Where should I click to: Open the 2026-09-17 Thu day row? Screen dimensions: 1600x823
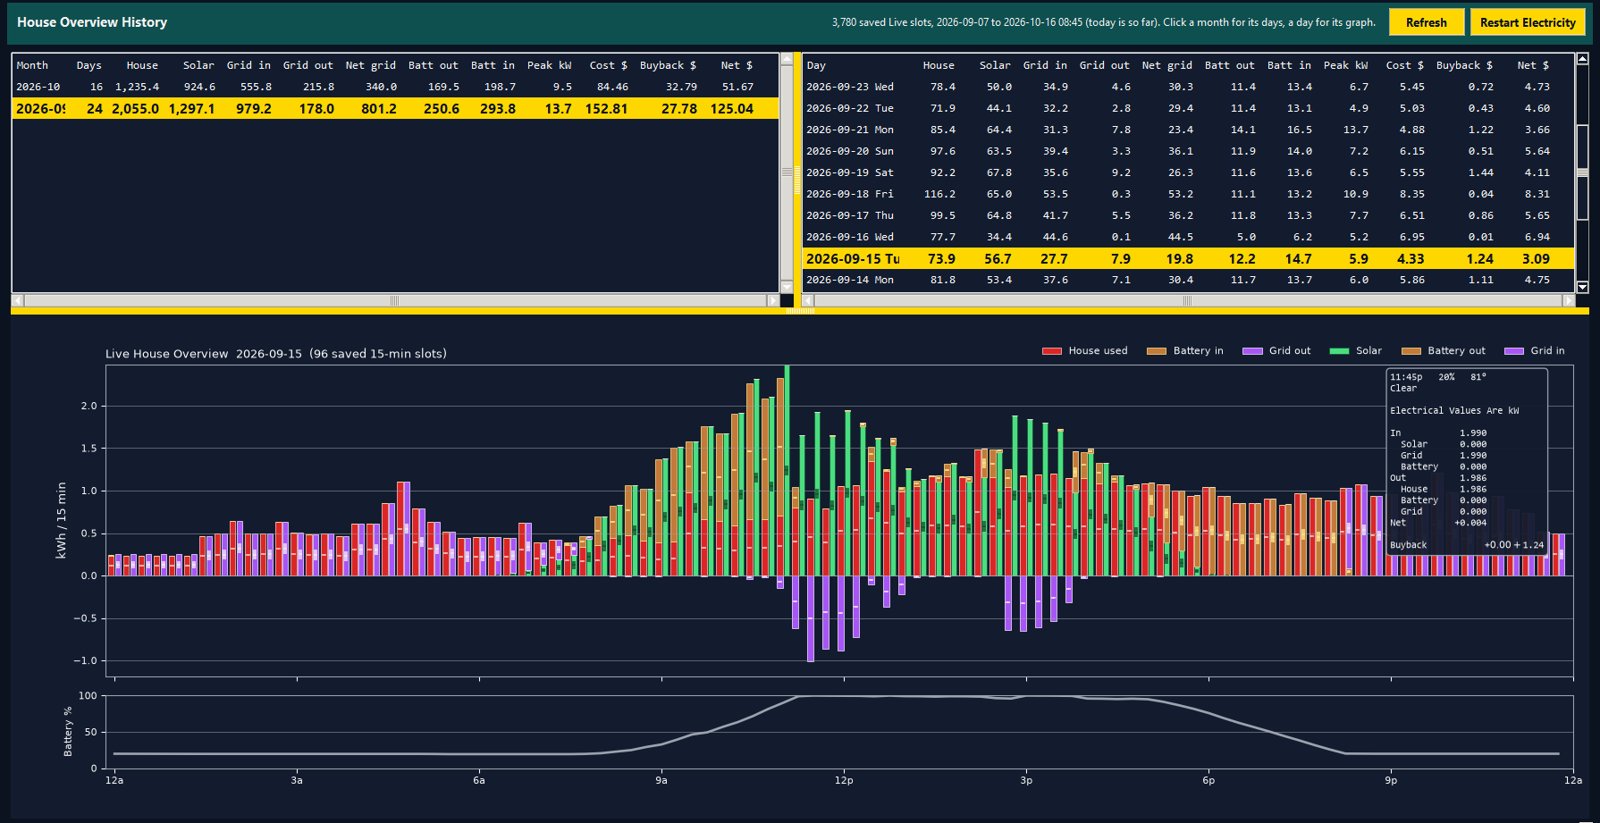1189,215
